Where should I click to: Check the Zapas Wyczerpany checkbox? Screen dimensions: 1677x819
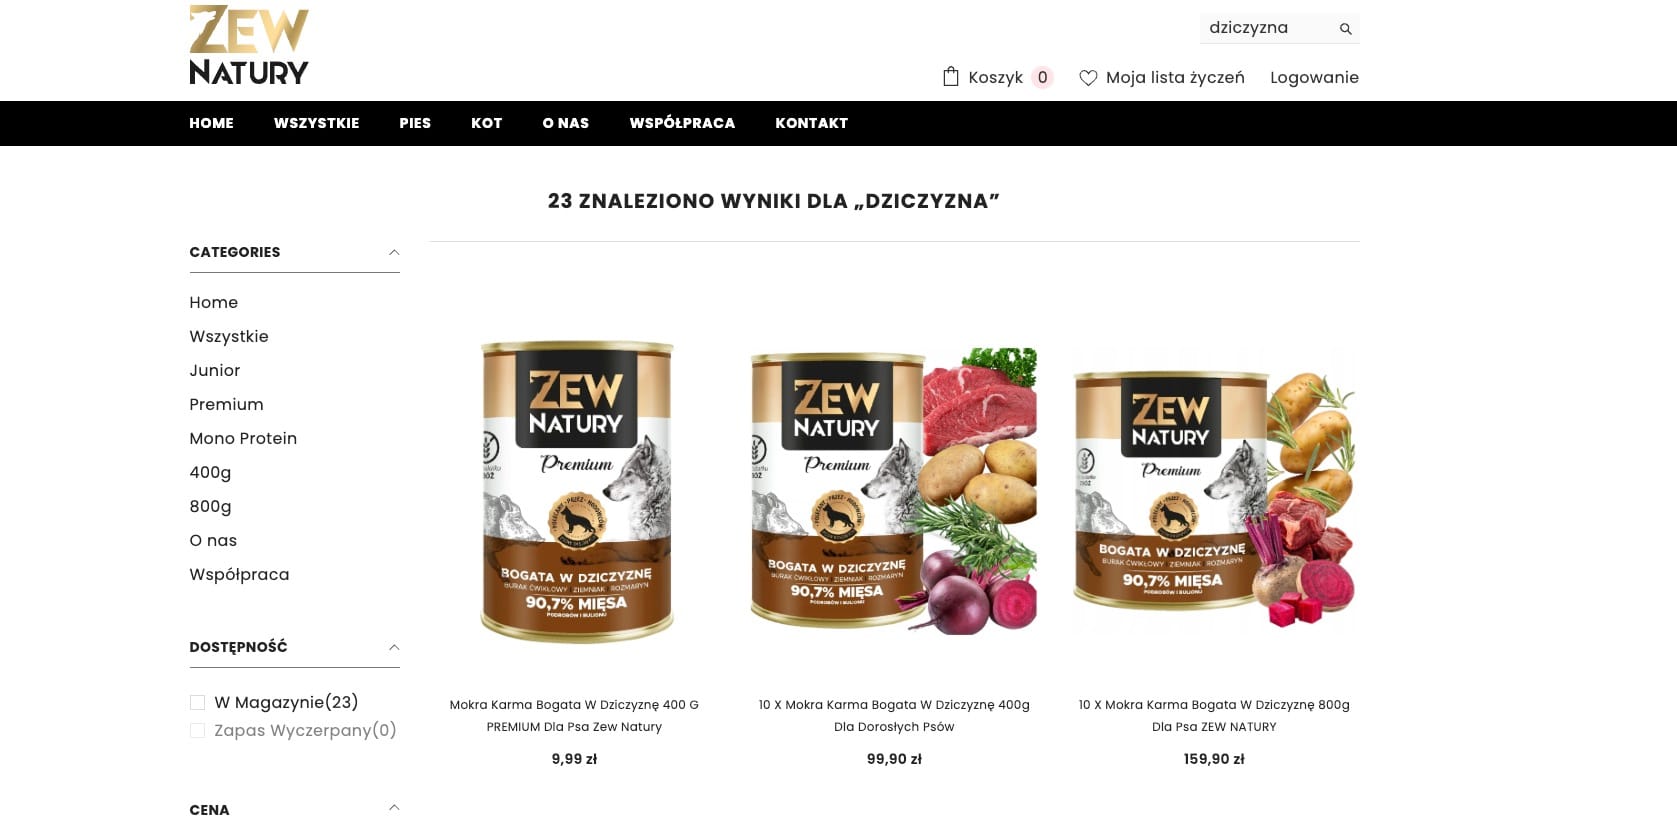coord(197,730)
